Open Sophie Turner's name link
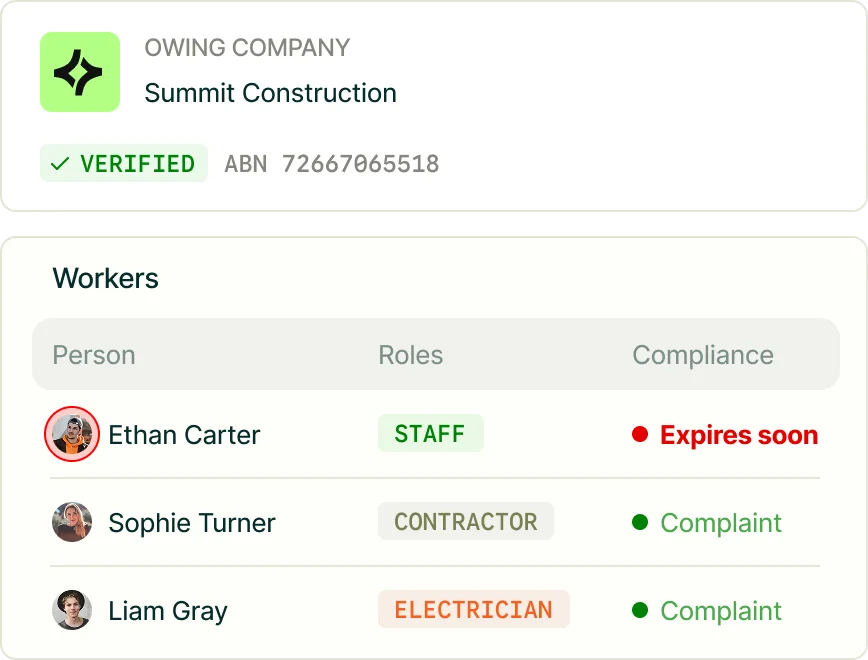The height and width of the screenshot is (660, 868). (x=192, y=523)
